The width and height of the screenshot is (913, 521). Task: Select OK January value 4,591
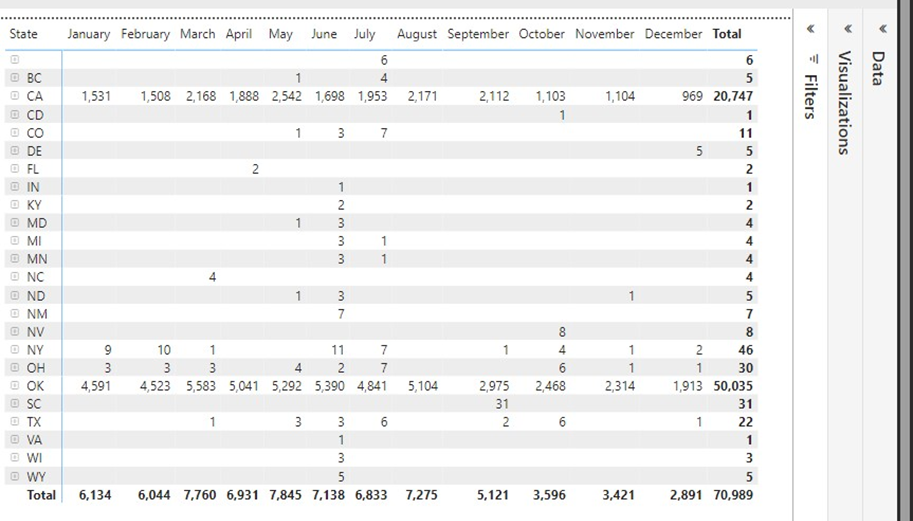[96, 386]
